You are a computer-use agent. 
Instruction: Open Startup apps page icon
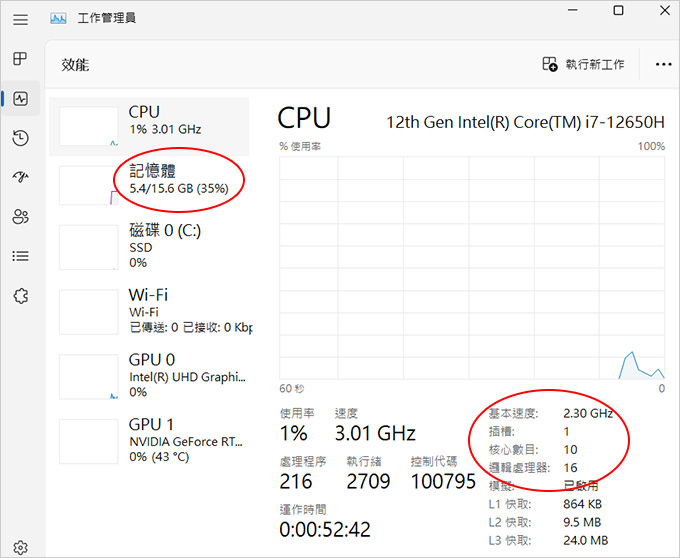pyautogui.click(x=20, y=176)
